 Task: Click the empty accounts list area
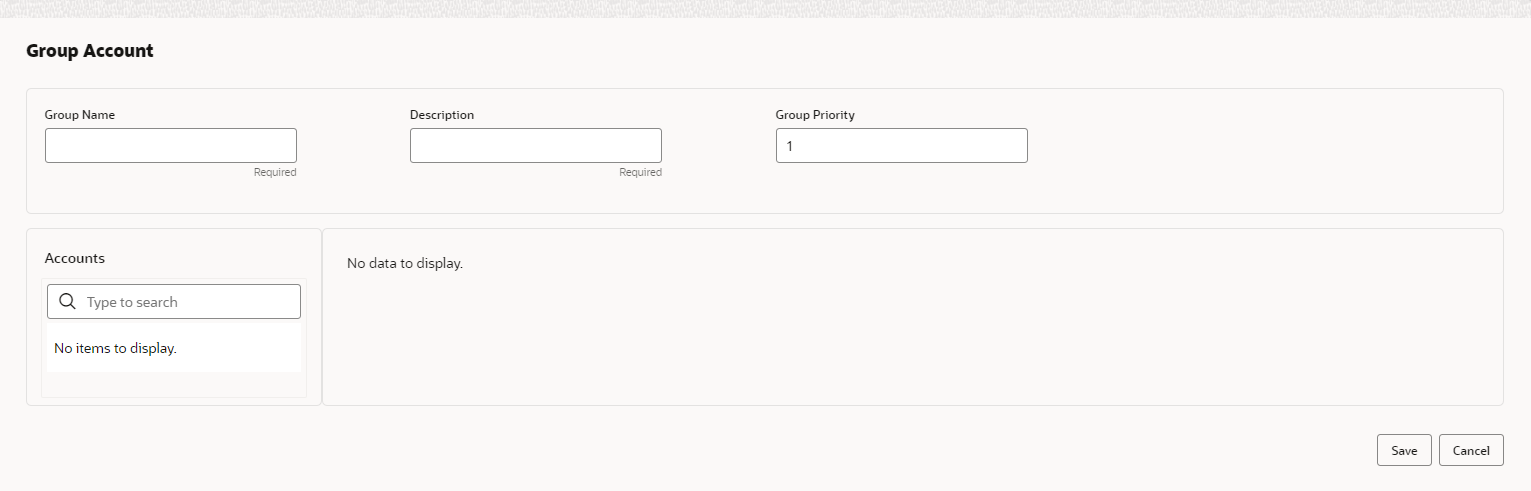(x=174, y=347)
